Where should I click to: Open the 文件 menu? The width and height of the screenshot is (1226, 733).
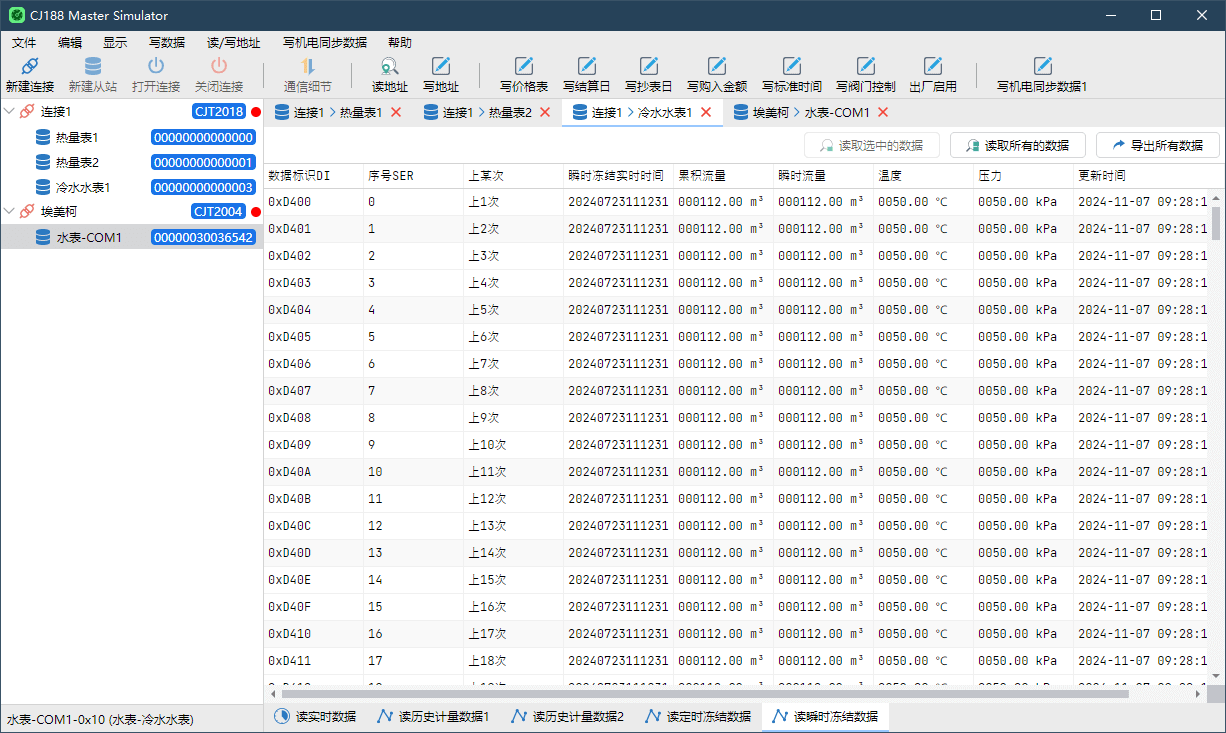click(x=24, y=43)
